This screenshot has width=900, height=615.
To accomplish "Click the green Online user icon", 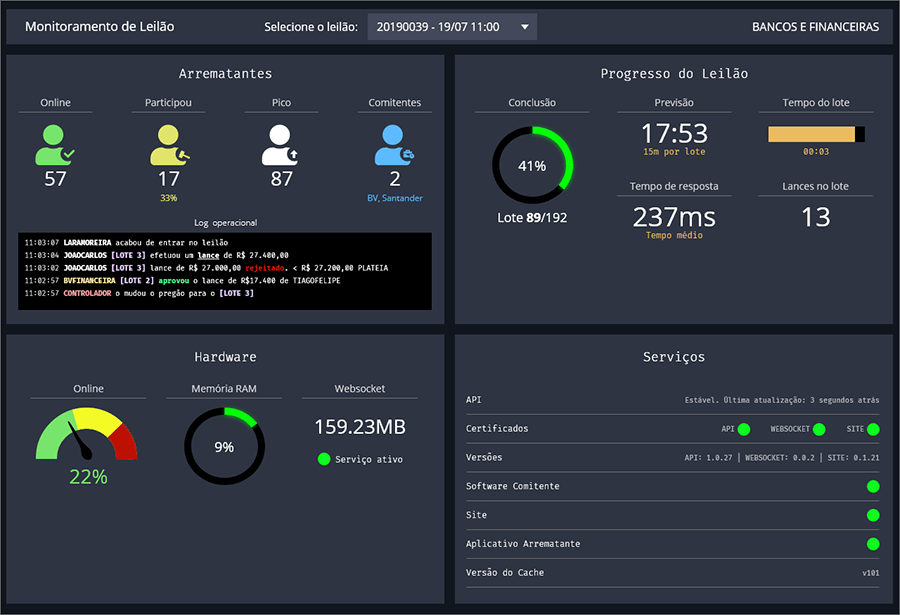I will coord(55,144).
